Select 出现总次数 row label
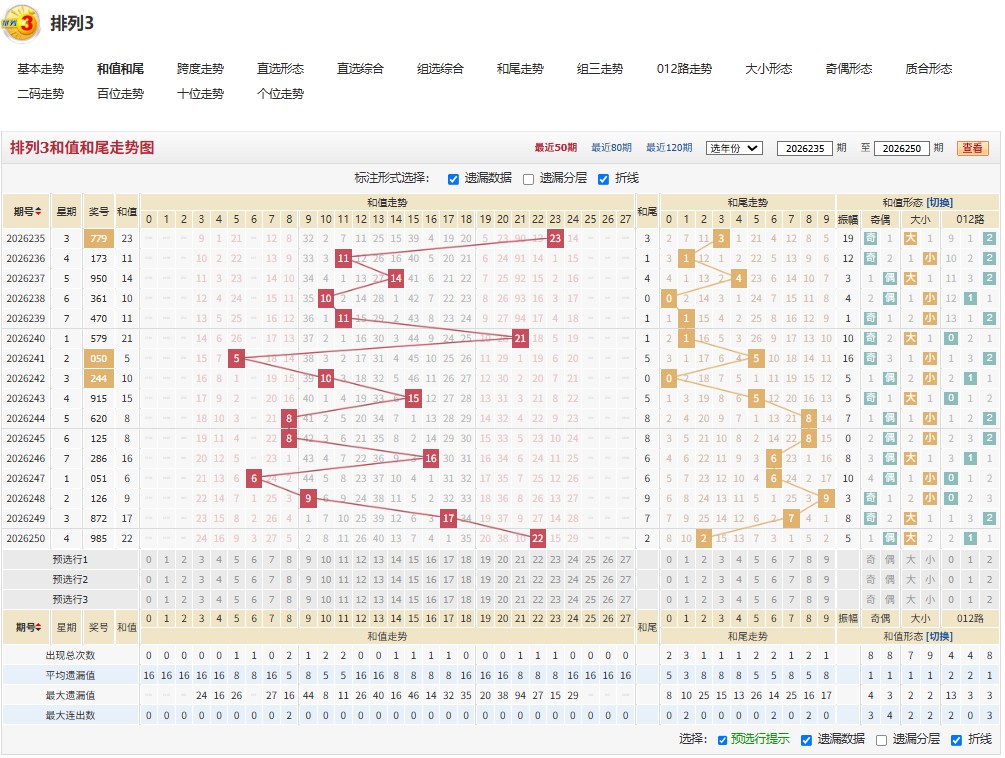The width and height of the screenshot is (1005, 758). tap(70, 655)
